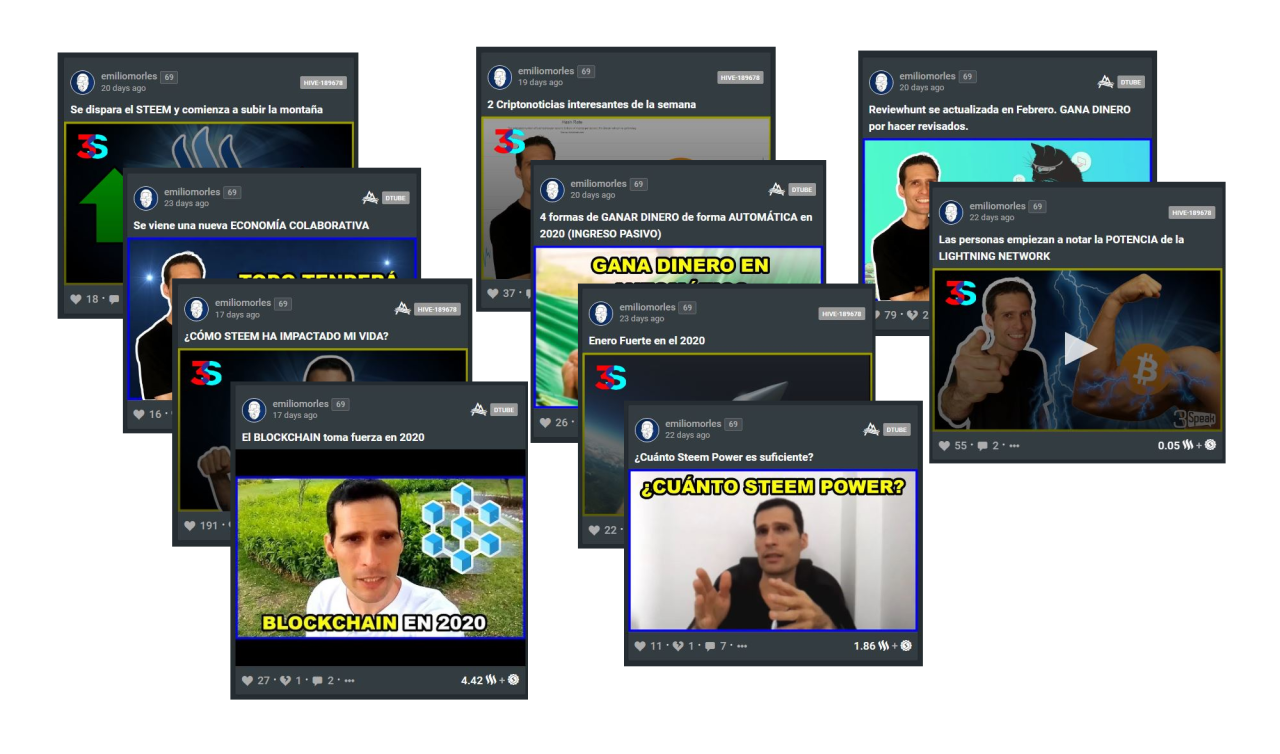Click emiliomorles avatar on Se dispara STEEM card
This screenshot has width=1280, height=754.
(82, 82)
